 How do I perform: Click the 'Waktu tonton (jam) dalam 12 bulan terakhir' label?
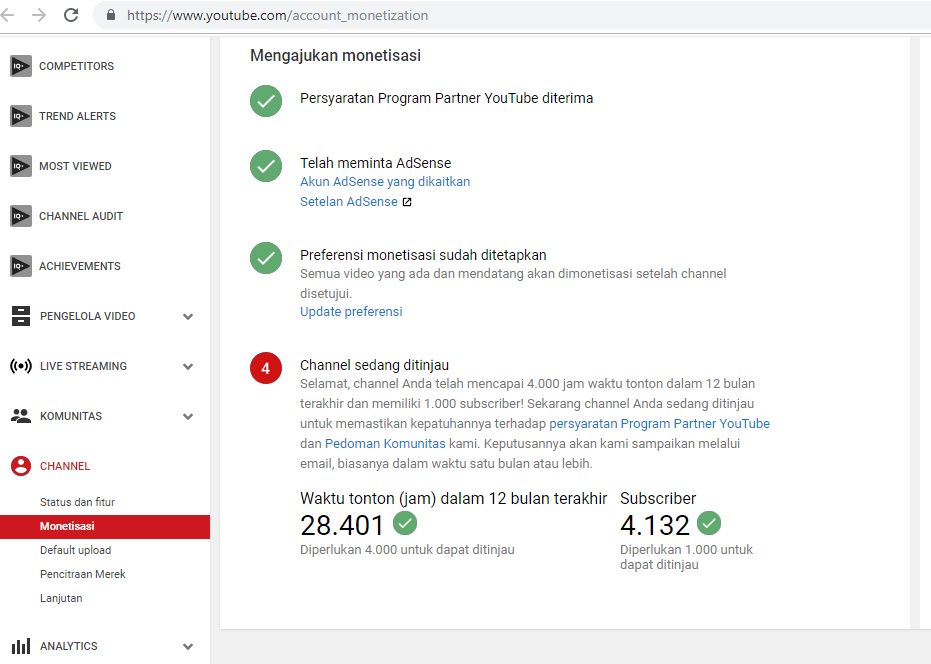click(454, 498)
